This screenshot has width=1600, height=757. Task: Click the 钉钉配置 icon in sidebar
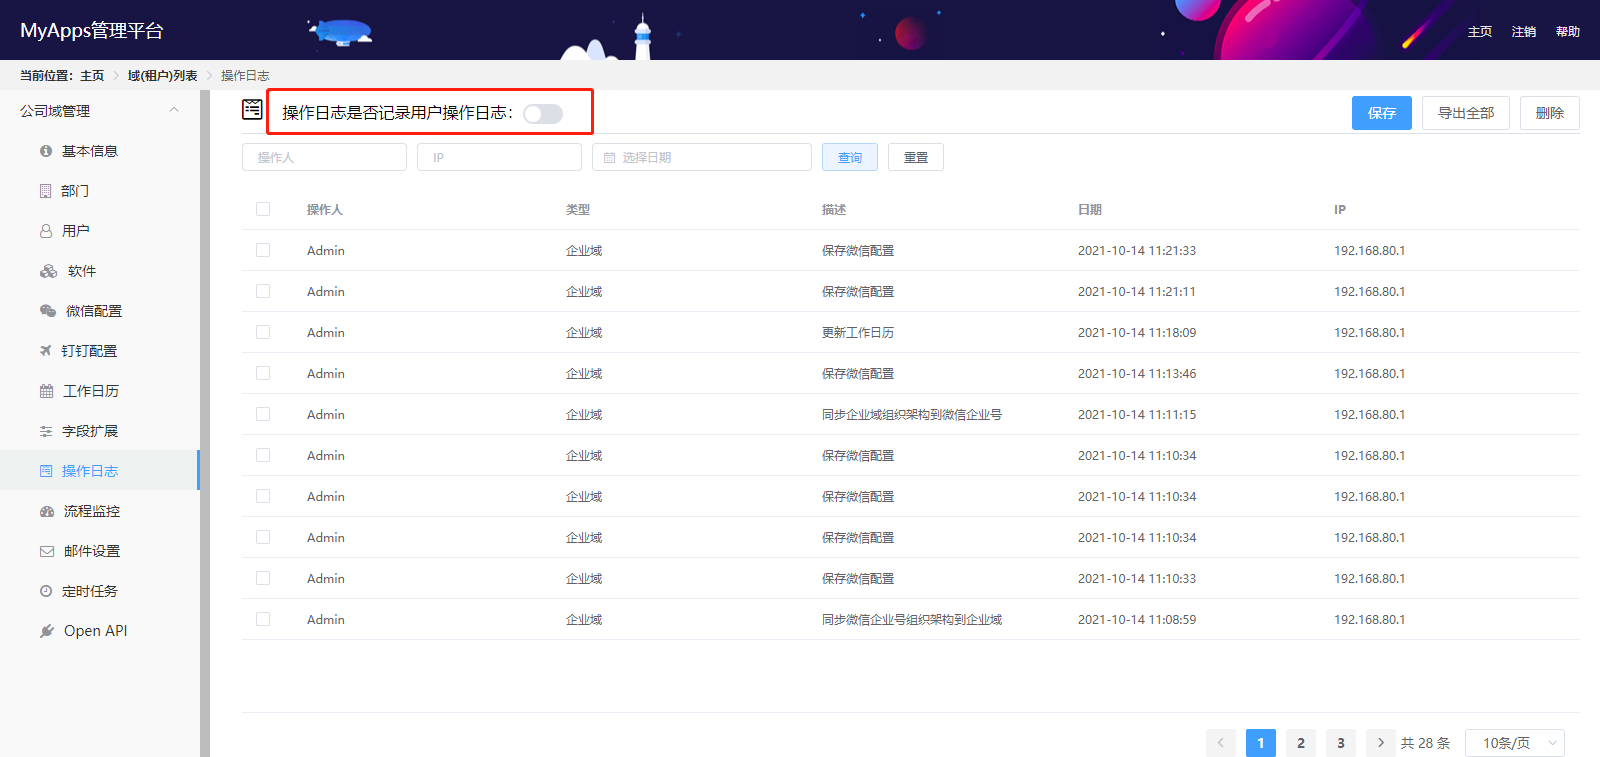(x=45, y=351)
